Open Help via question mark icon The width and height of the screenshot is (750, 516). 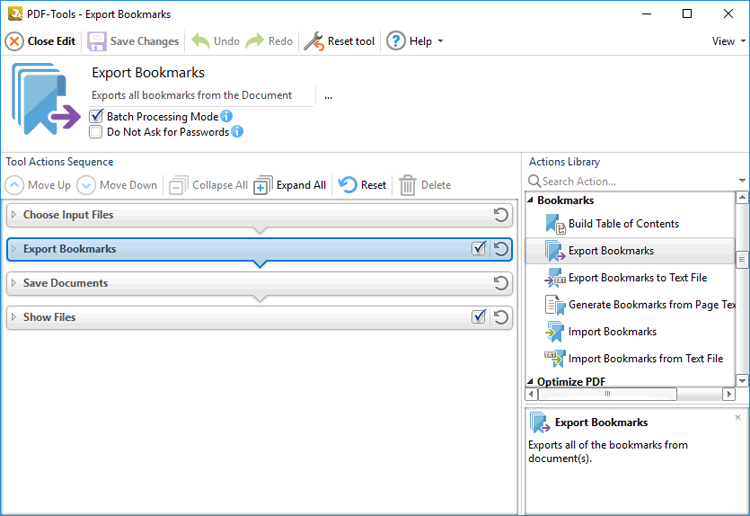click(x=396, y=41)
